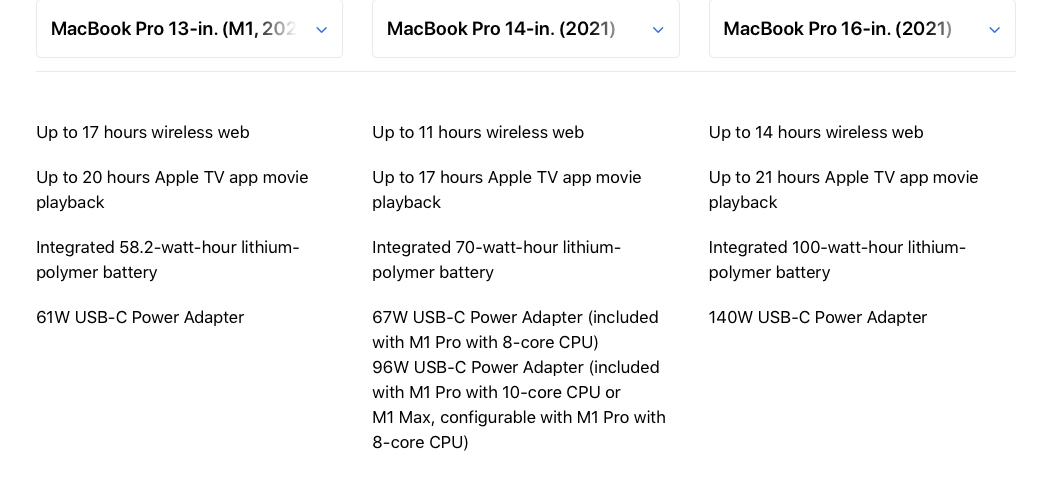1044x486 pixels.
Task: Open the MacBook Pro 13-in. (M1) model dropdown
Action: tap(173, 29)
